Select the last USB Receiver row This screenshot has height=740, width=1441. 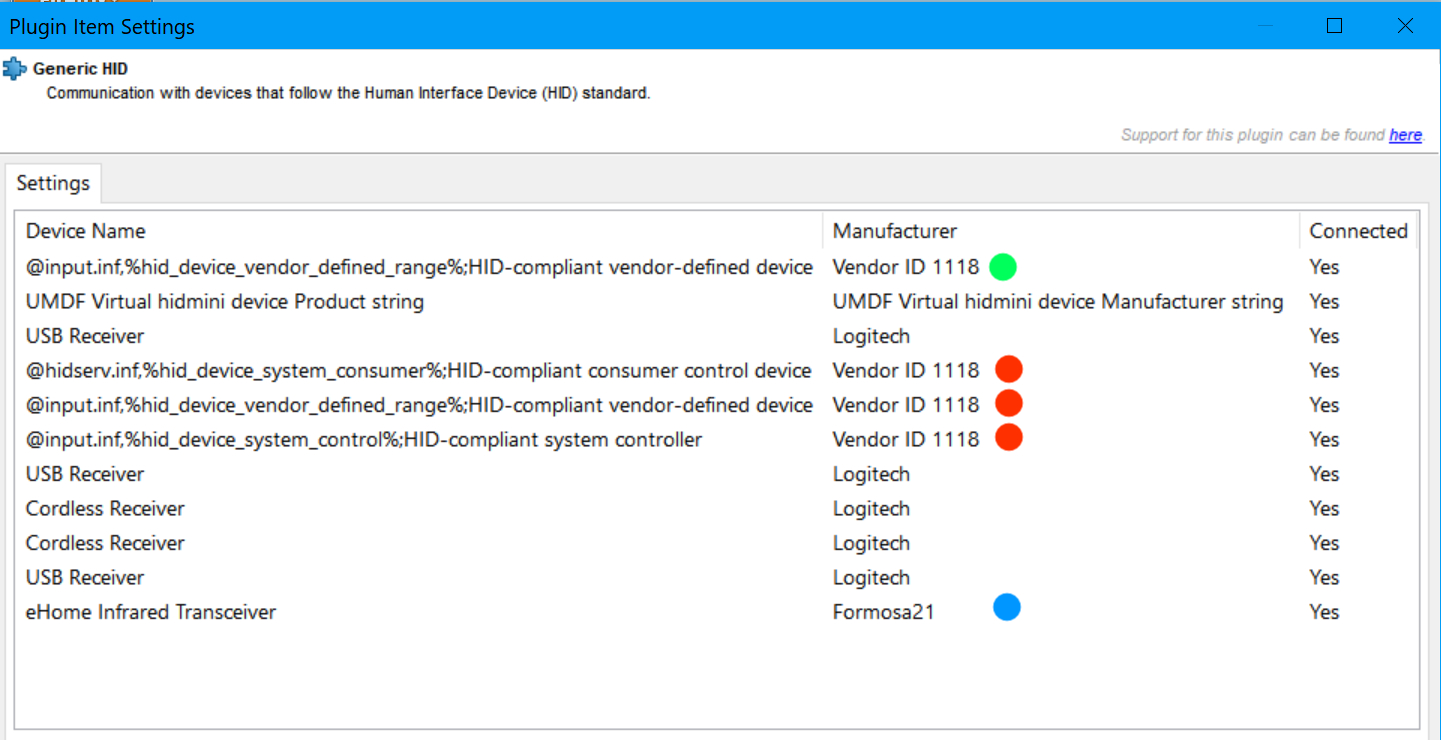717,577
